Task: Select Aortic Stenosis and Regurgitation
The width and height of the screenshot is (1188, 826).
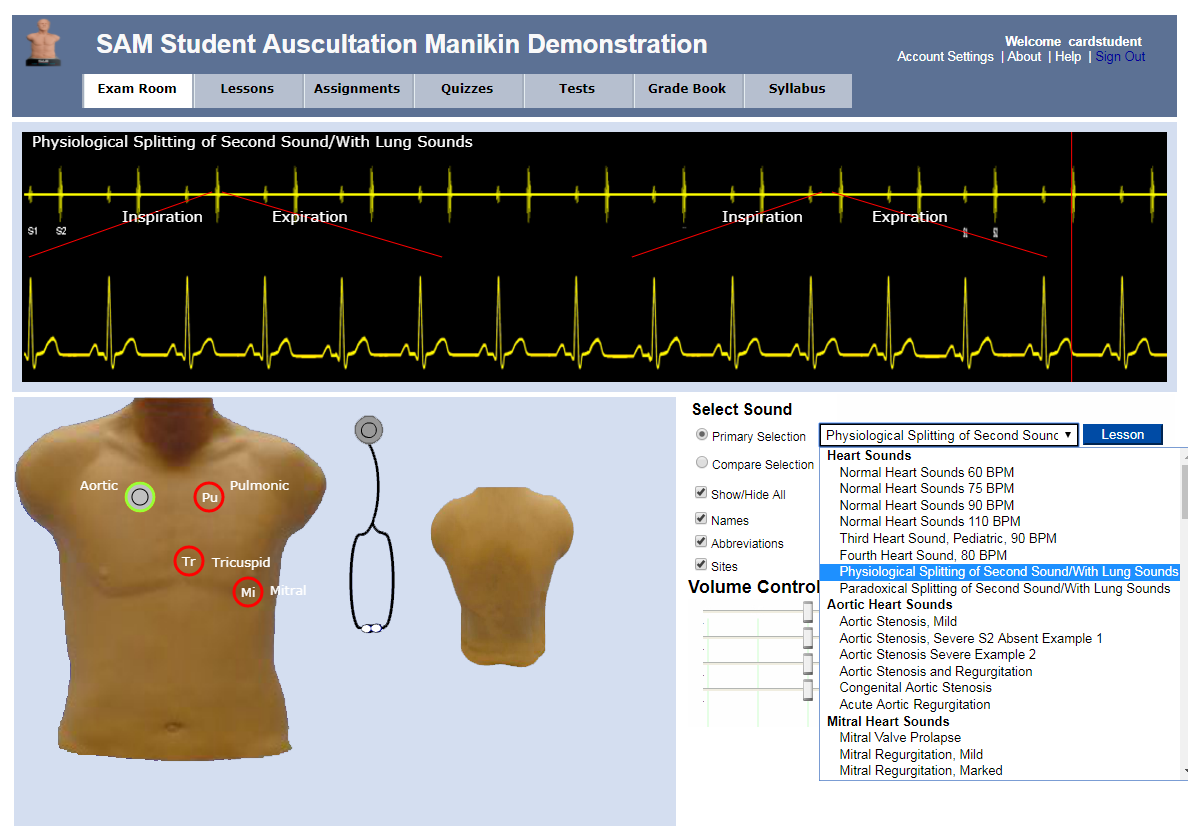Action: (936, 671)
